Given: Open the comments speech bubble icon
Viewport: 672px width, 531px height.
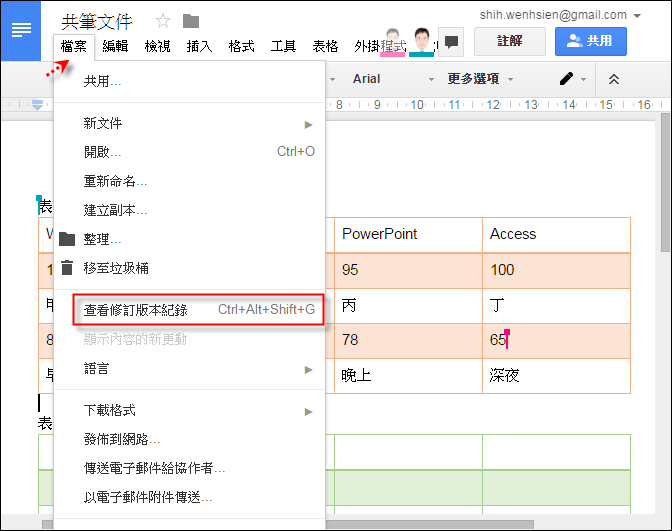Looking at the screenshot, I should 451,42.
